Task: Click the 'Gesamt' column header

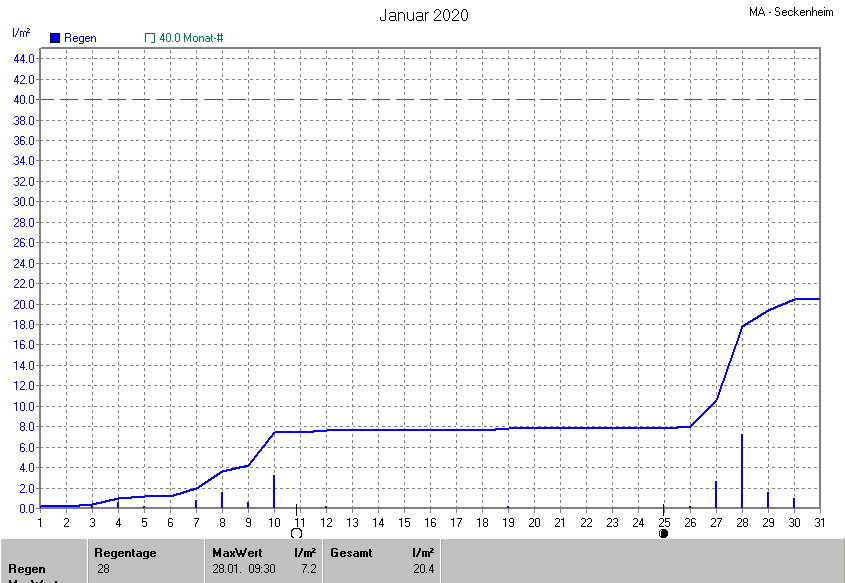Action: (351, 552)
